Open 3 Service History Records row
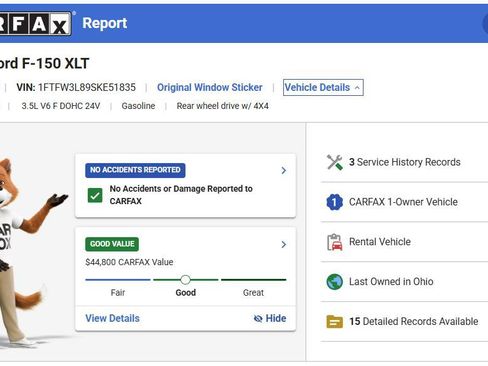 coord(404,162)
